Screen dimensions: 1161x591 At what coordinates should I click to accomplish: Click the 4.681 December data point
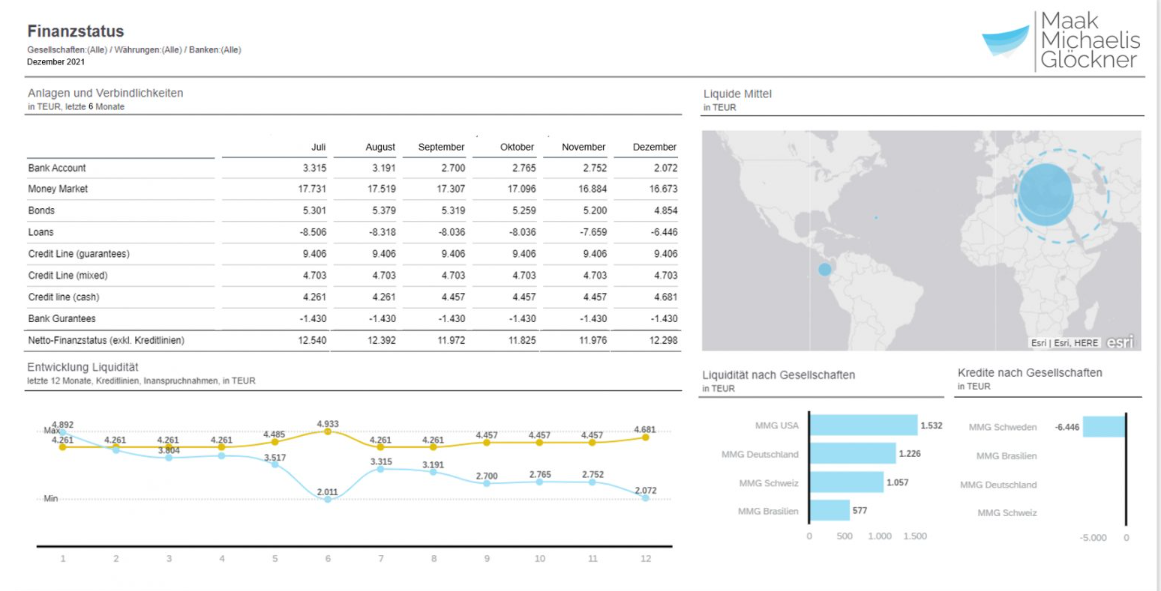[645, 436]
